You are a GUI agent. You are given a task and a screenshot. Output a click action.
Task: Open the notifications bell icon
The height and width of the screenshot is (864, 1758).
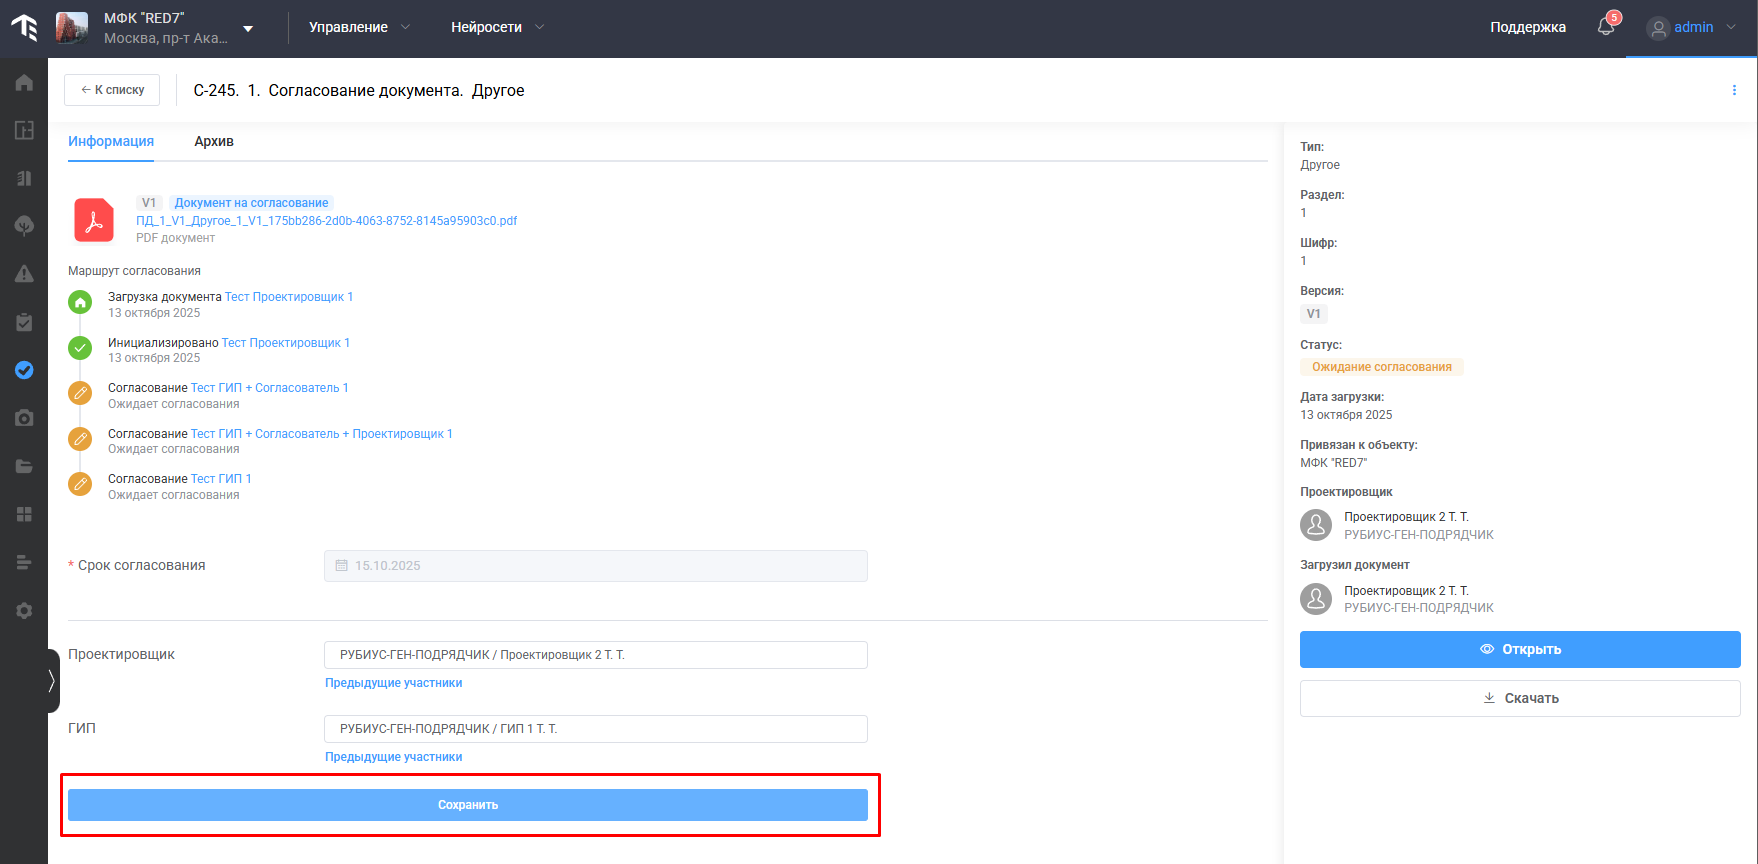click(x=1606, y=27)
